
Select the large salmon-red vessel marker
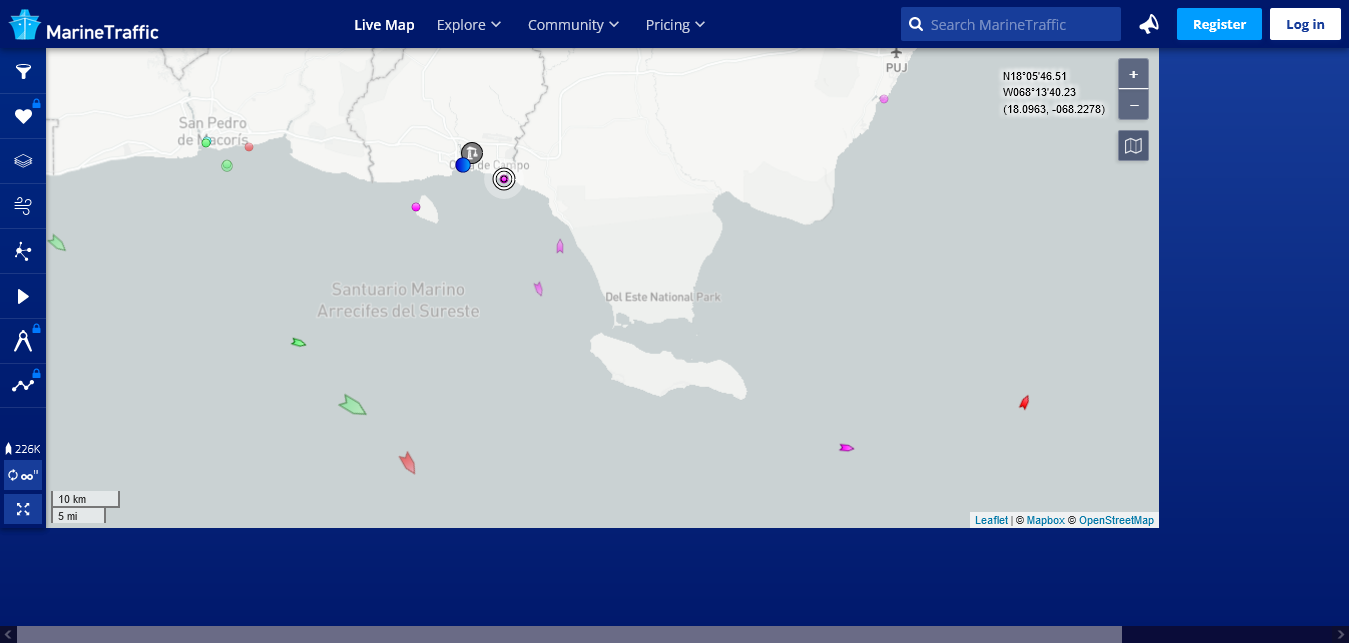[407, 462]
